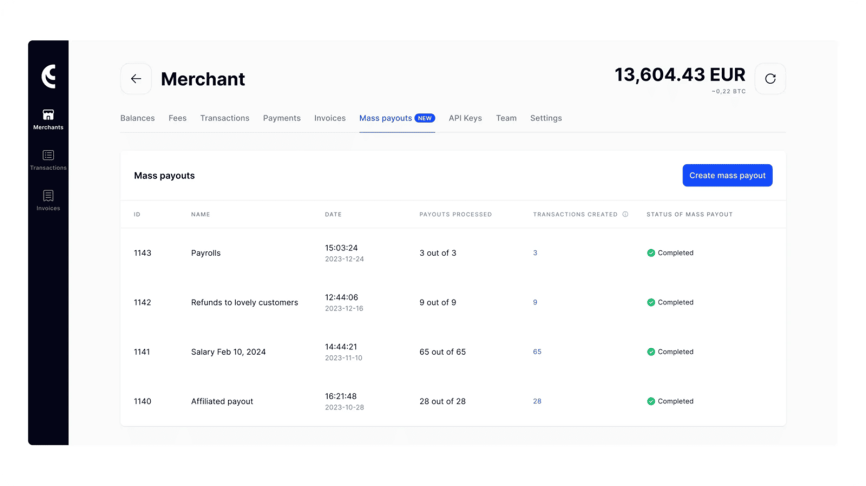Click the 13,604.43 EUR balance
866x486 pixels.
[680, 75]
